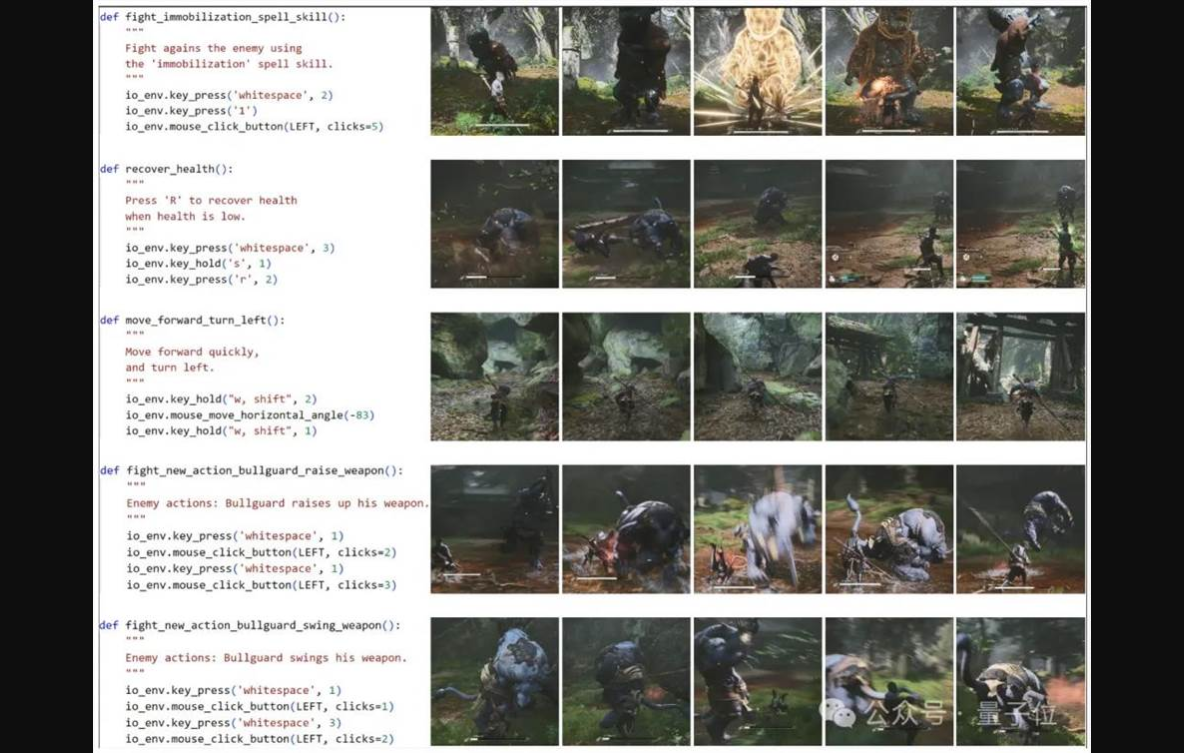
Task: Click the fight_new_action_bullguard_swing_weapon definition
Action: click(250, 625)
